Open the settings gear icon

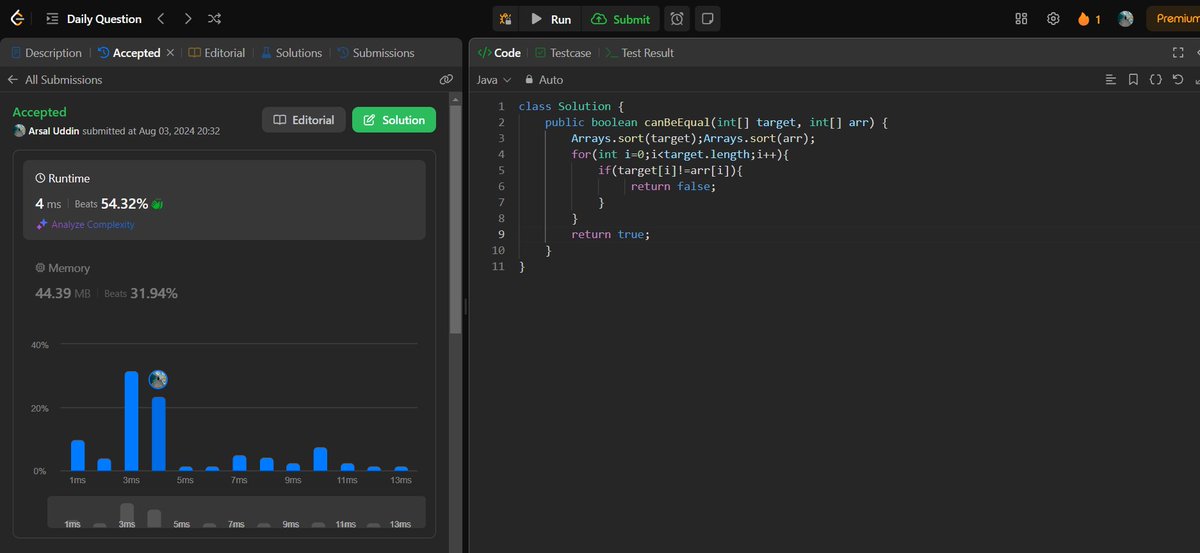1053,19
